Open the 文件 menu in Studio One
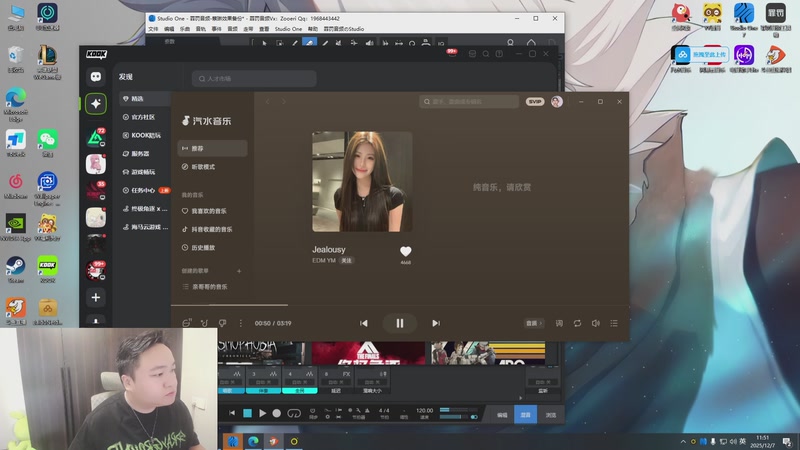 click(x=153, y=29)
